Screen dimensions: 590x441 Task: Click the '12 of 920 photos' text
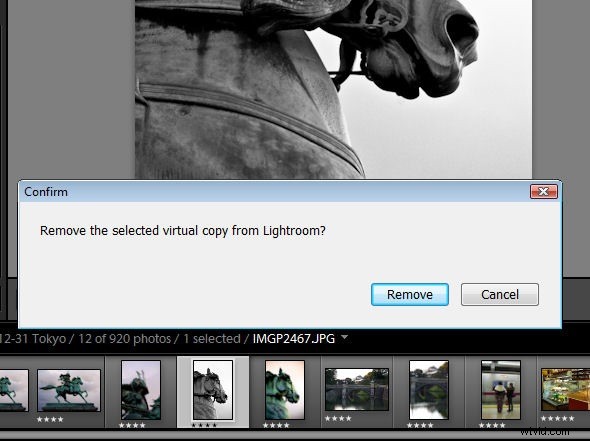[x=125, y=339]
